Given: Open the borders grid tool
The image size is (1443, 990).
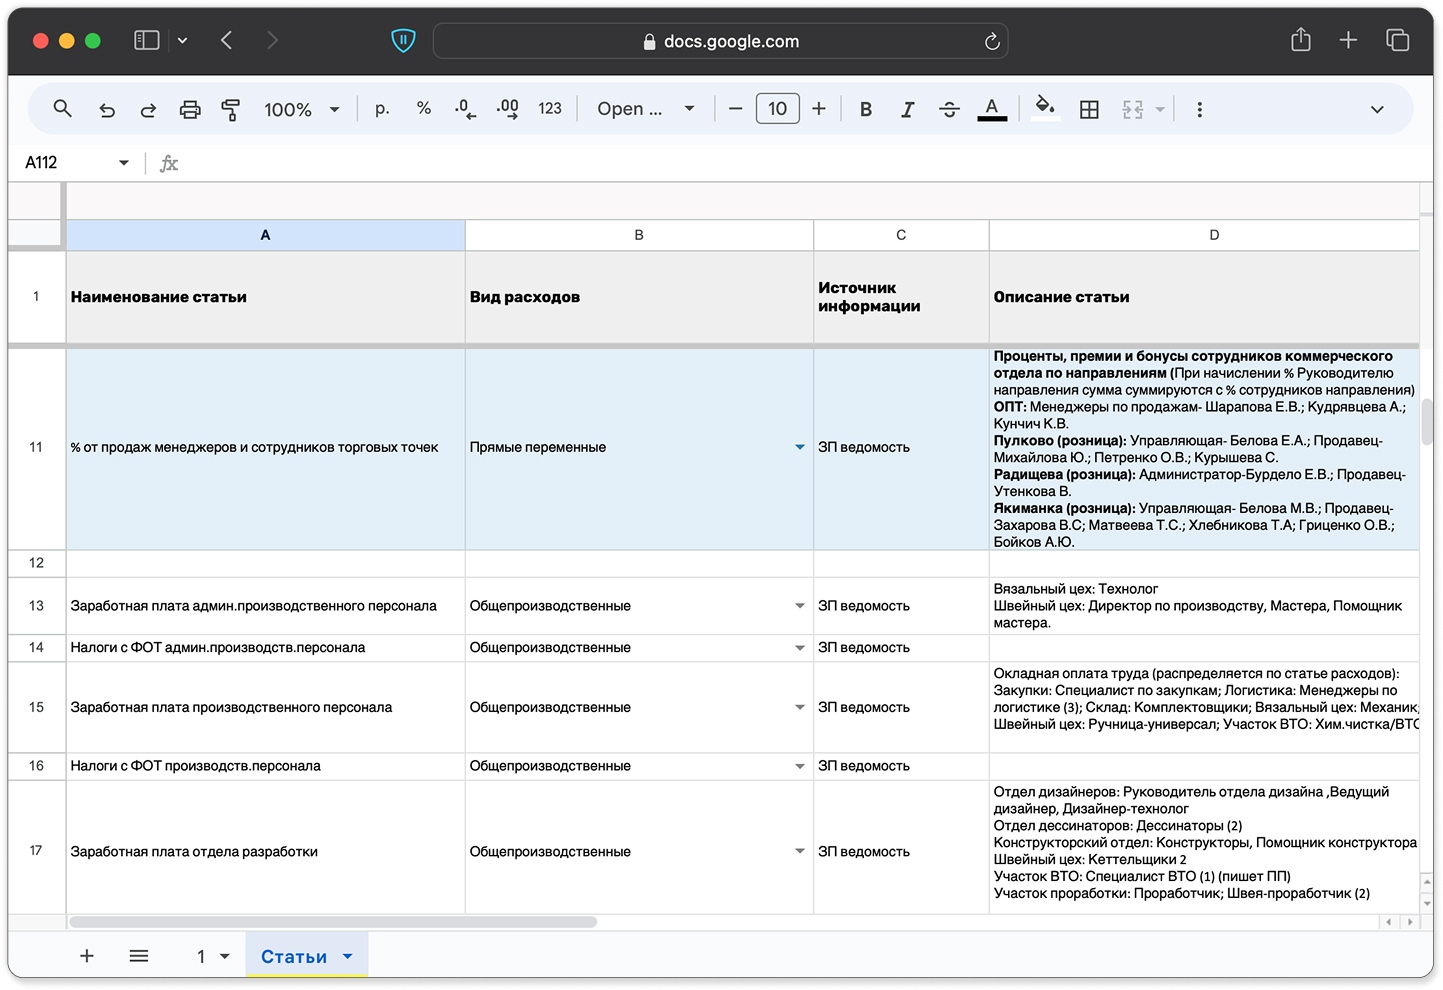Looking at the screenshot, I should [1089, 110].
